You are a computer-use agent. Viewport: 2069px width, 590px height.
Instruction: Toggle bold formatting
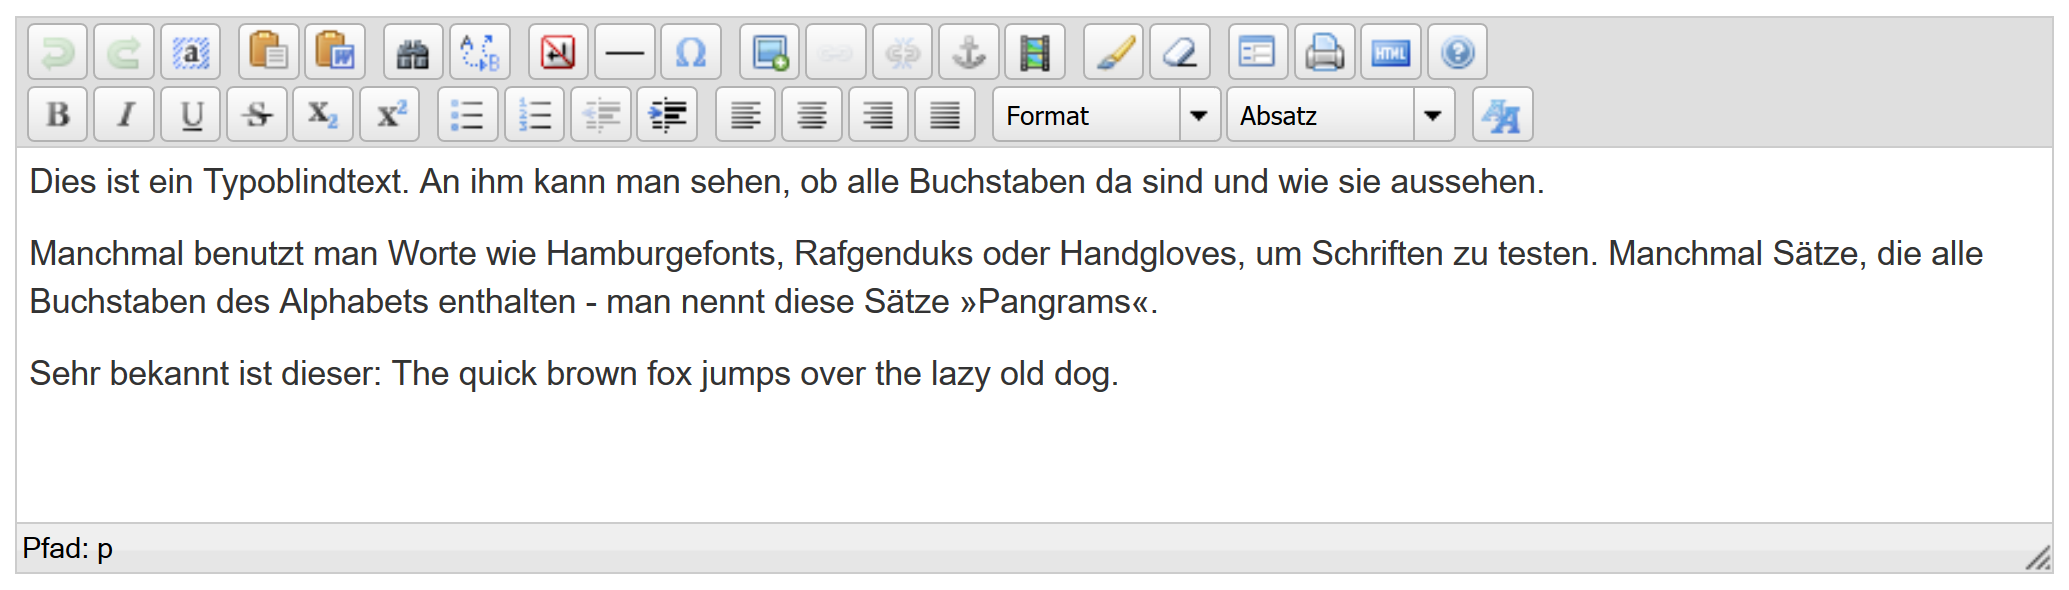click(57, 115)
